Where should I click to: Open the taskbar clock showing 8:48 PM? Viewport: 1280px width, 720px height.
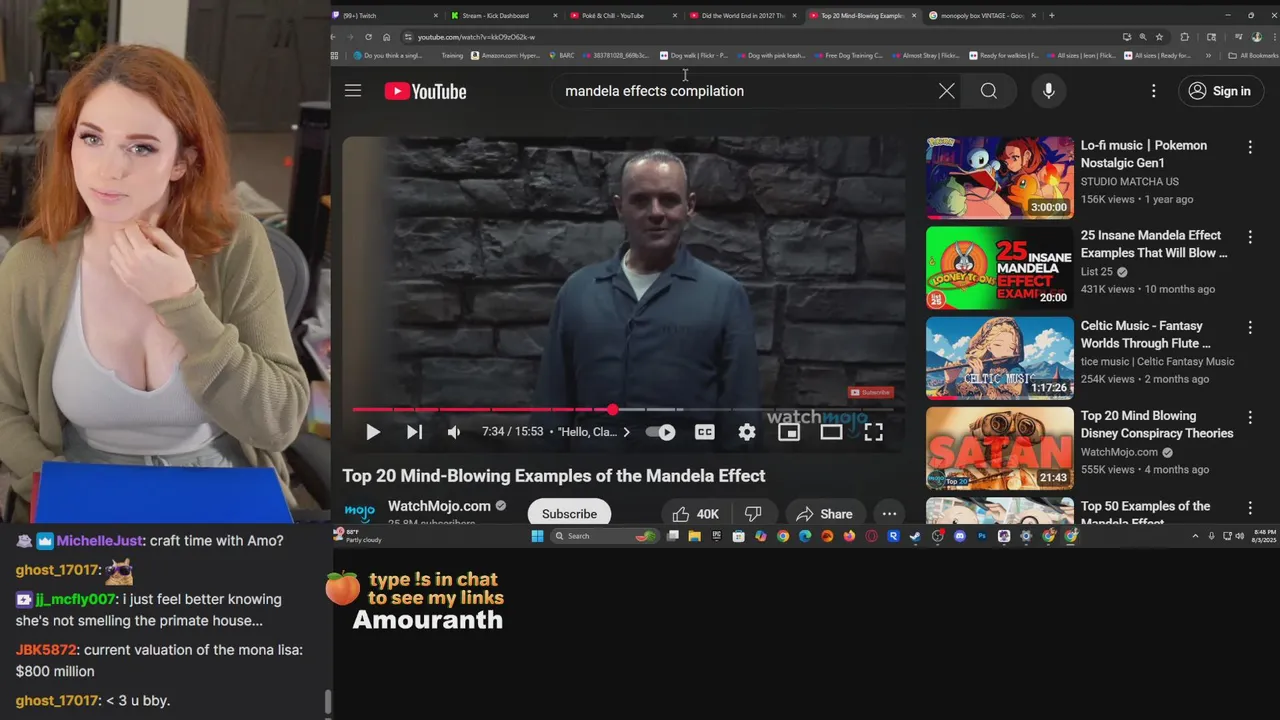[1262, 536]
